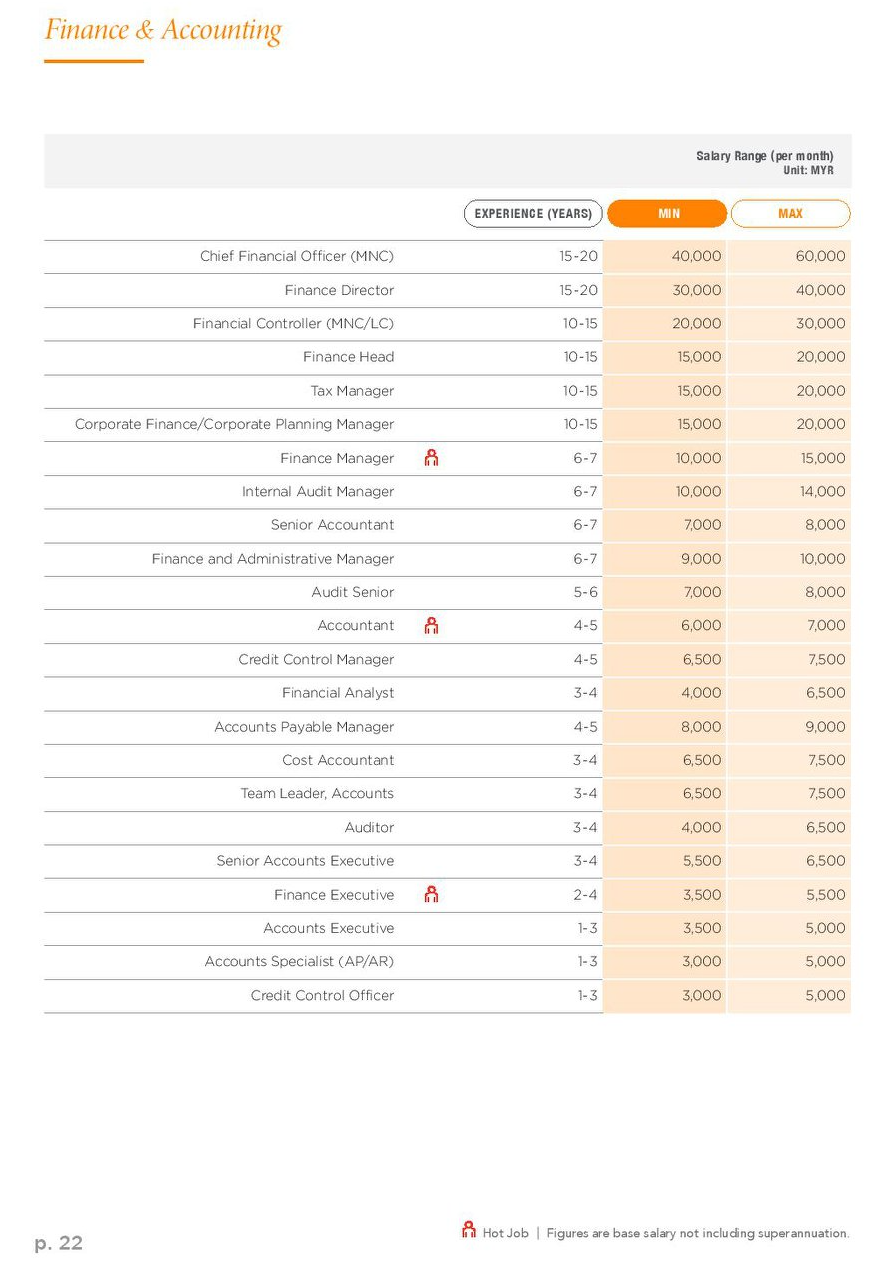Select the MIN orange pill header
Image resolution: width=875 pixels, height=1261 pixels.
click(667, 214)
